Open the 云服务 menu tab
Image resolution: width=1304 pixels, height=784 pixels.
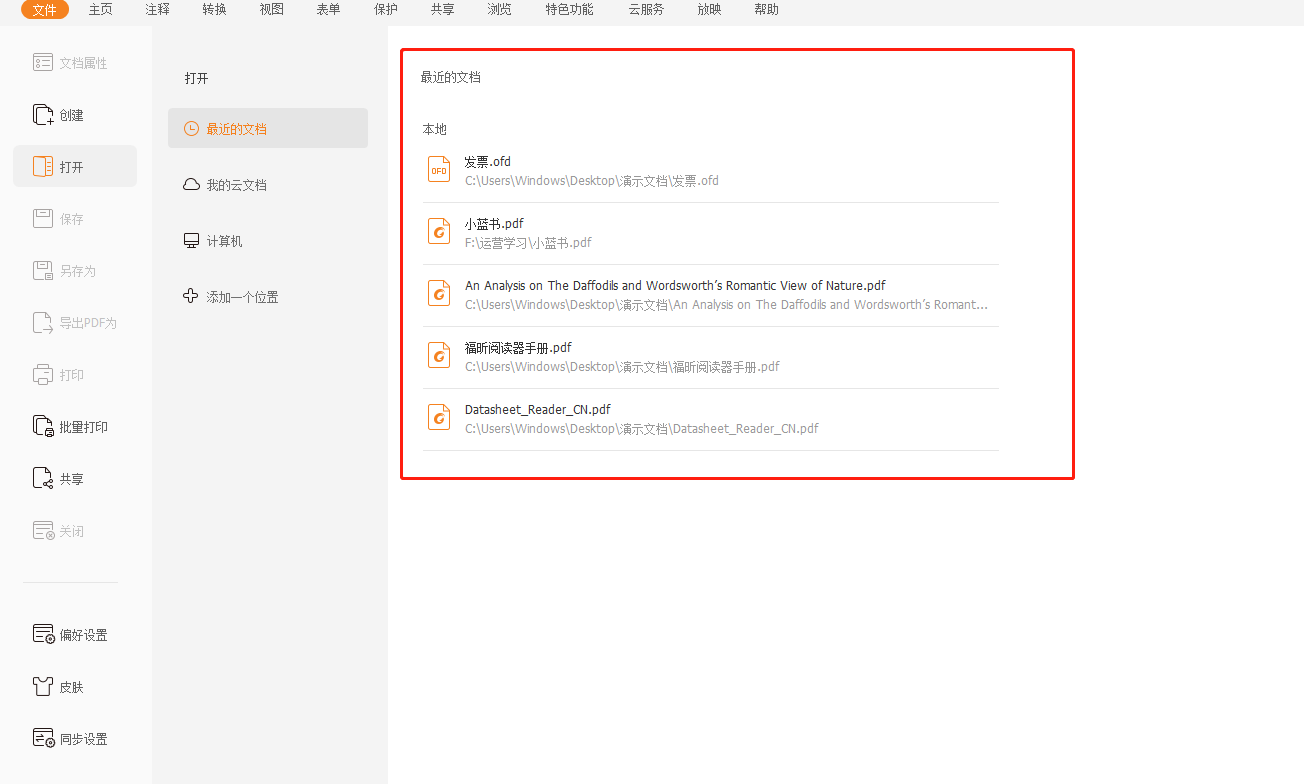click(x=645, y=10)
